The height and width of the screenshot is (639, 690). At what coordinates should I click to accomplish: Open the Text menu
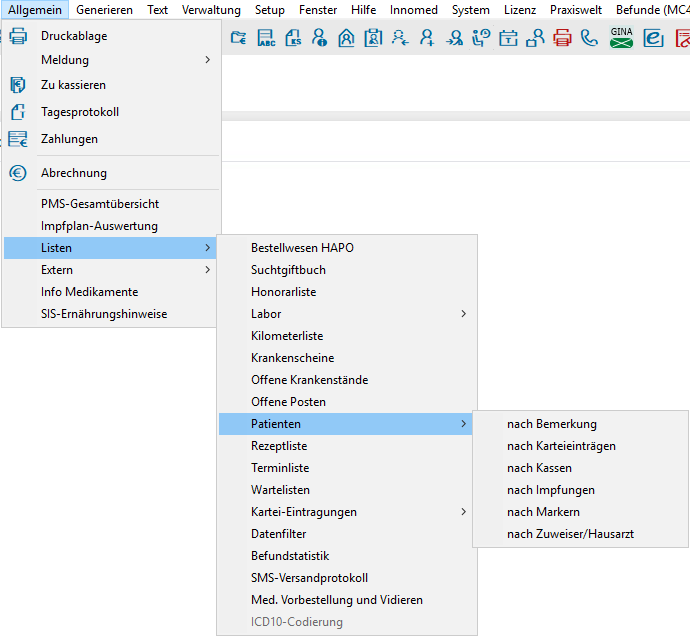[158, 10]
